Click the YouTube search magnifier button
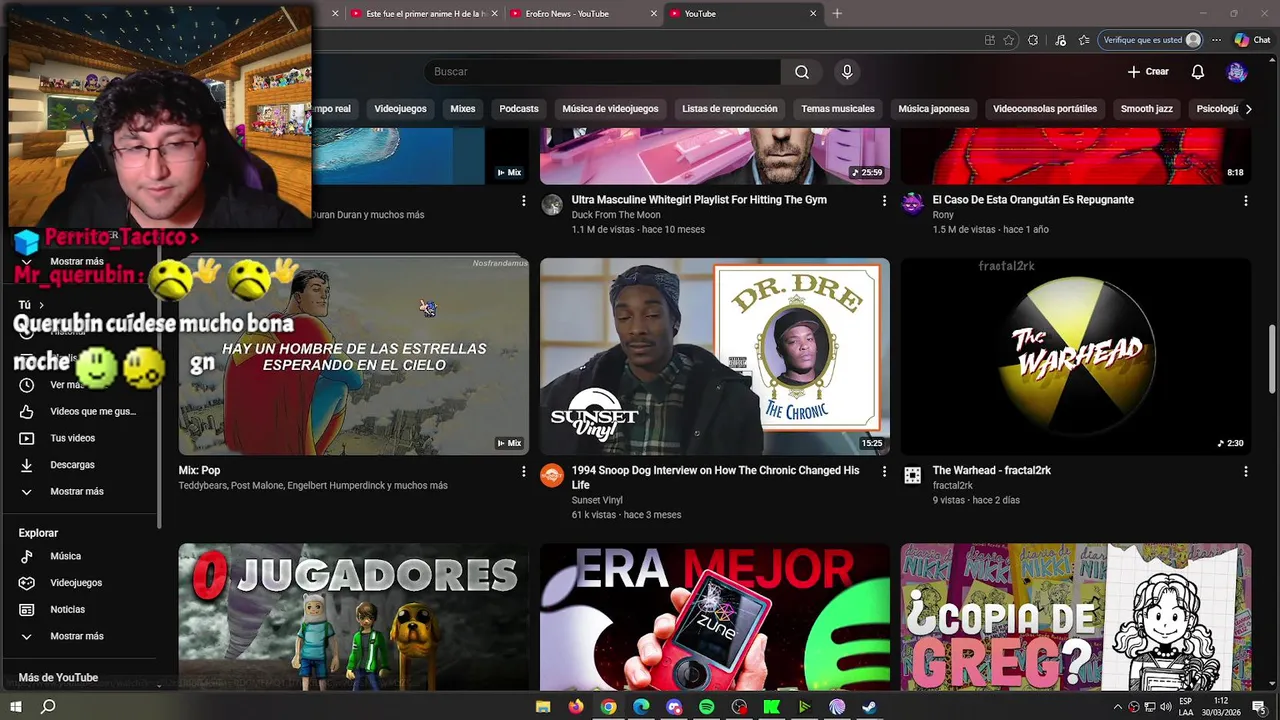The height and width of the screenshot is (720, 1280). coord(802,72)
